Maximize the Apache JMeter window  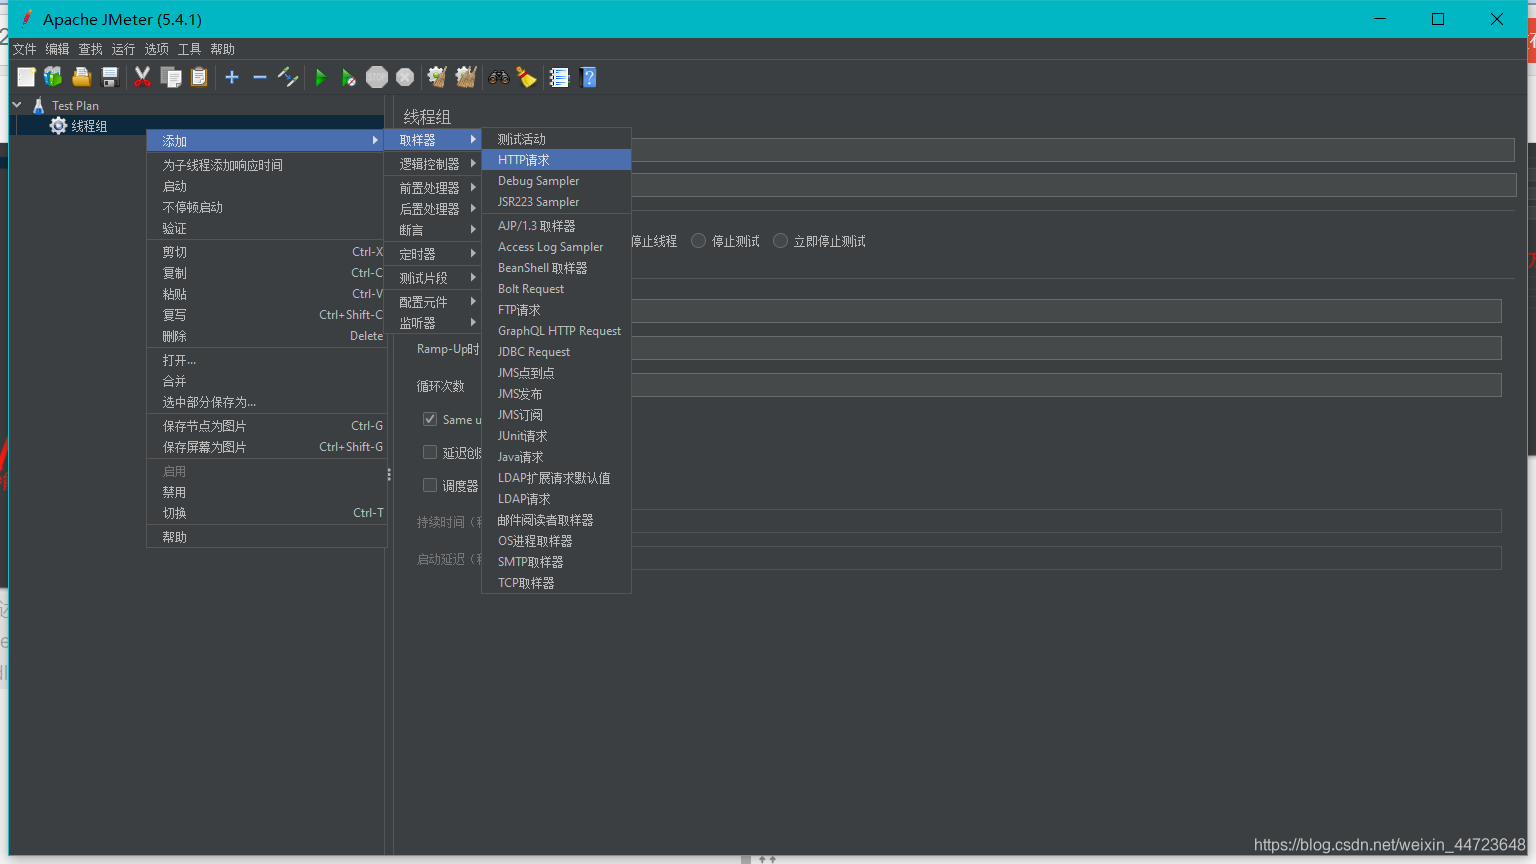(x=1438, y=19)
